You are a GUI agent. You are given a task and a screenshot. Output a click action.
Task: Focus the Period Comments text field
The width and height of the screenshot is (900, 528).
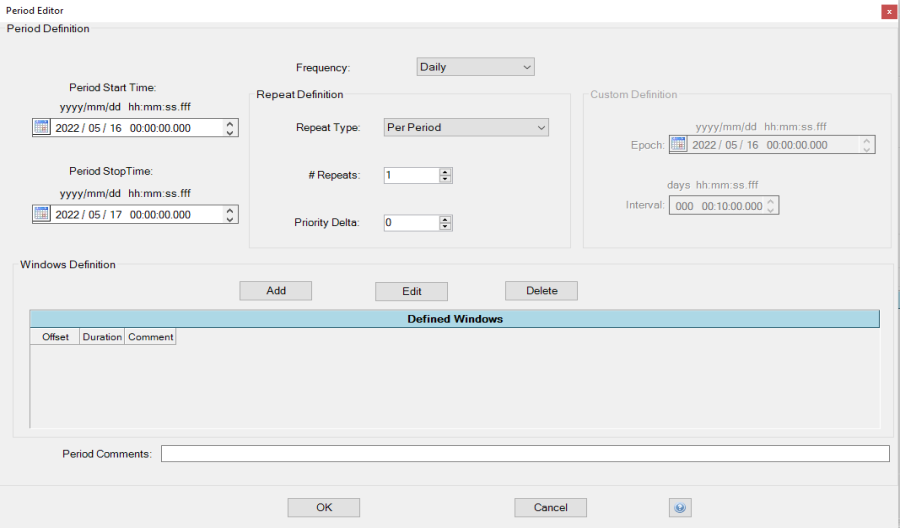524,454
